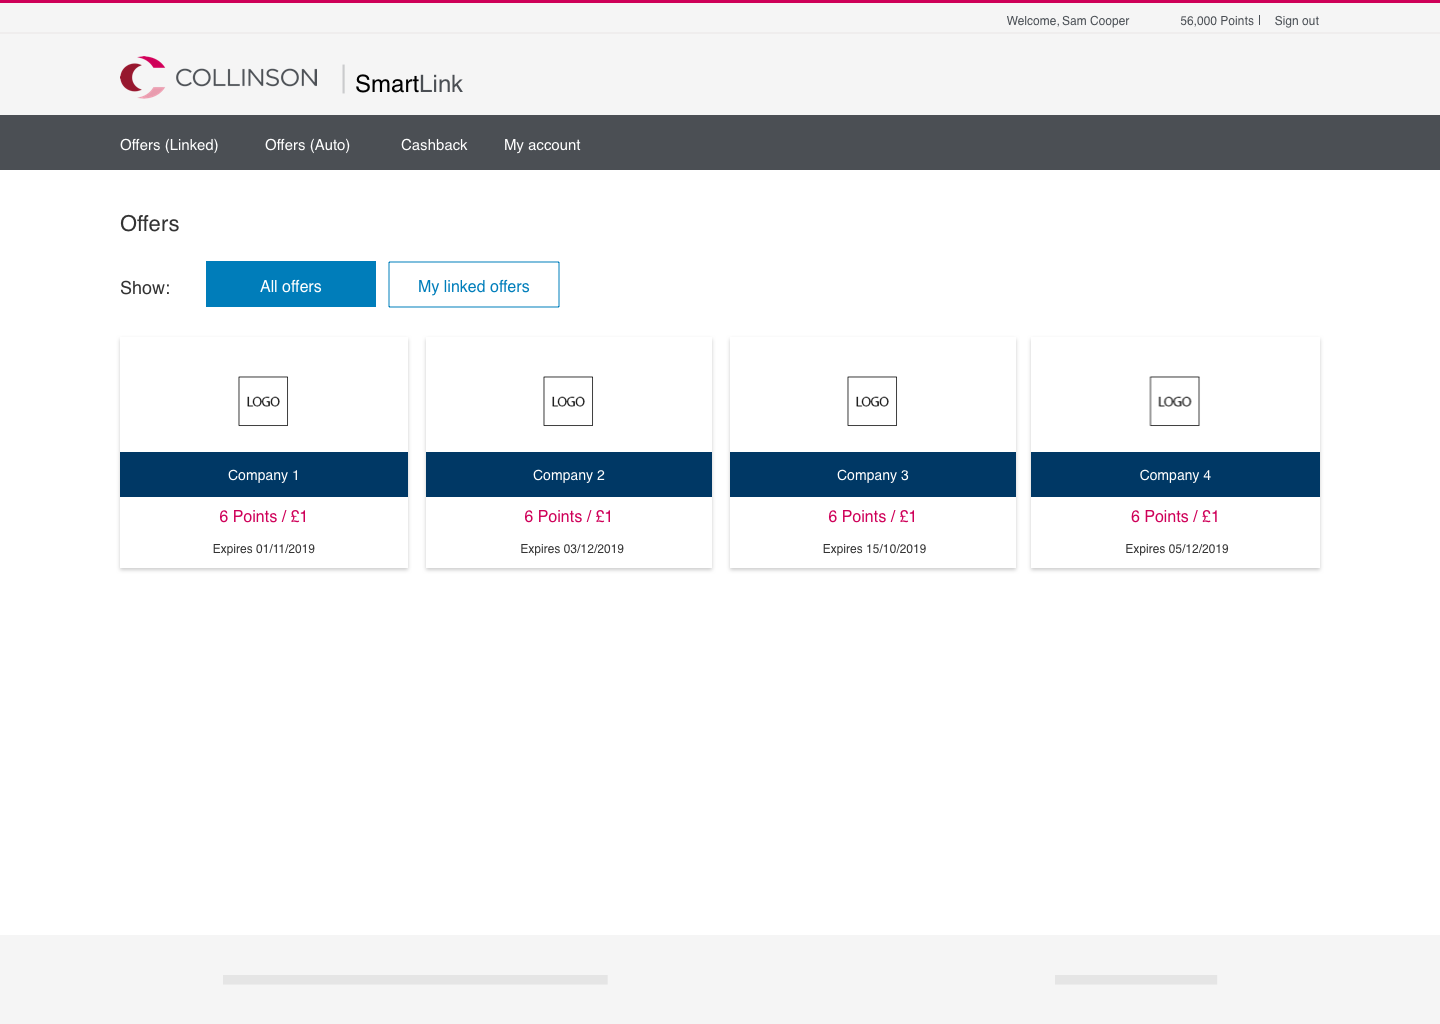Click Company 2's 6 Points / £1 rate
Screen dimensions: 1440x1024
568,517
